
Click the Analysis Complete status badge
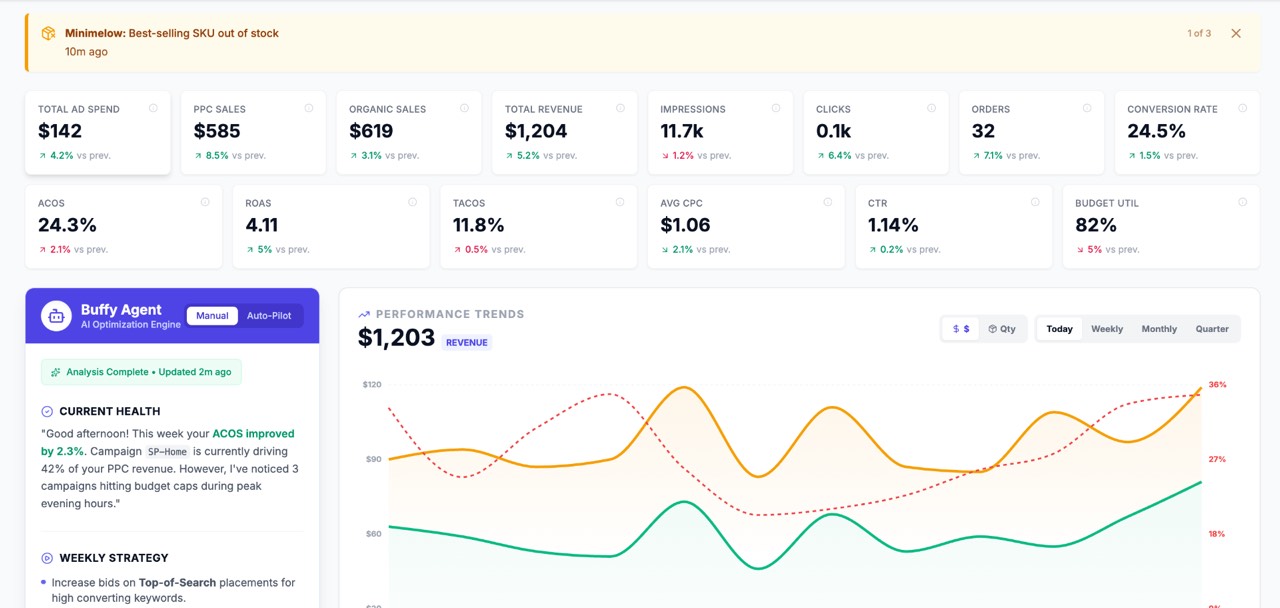(x=140, y=371)
